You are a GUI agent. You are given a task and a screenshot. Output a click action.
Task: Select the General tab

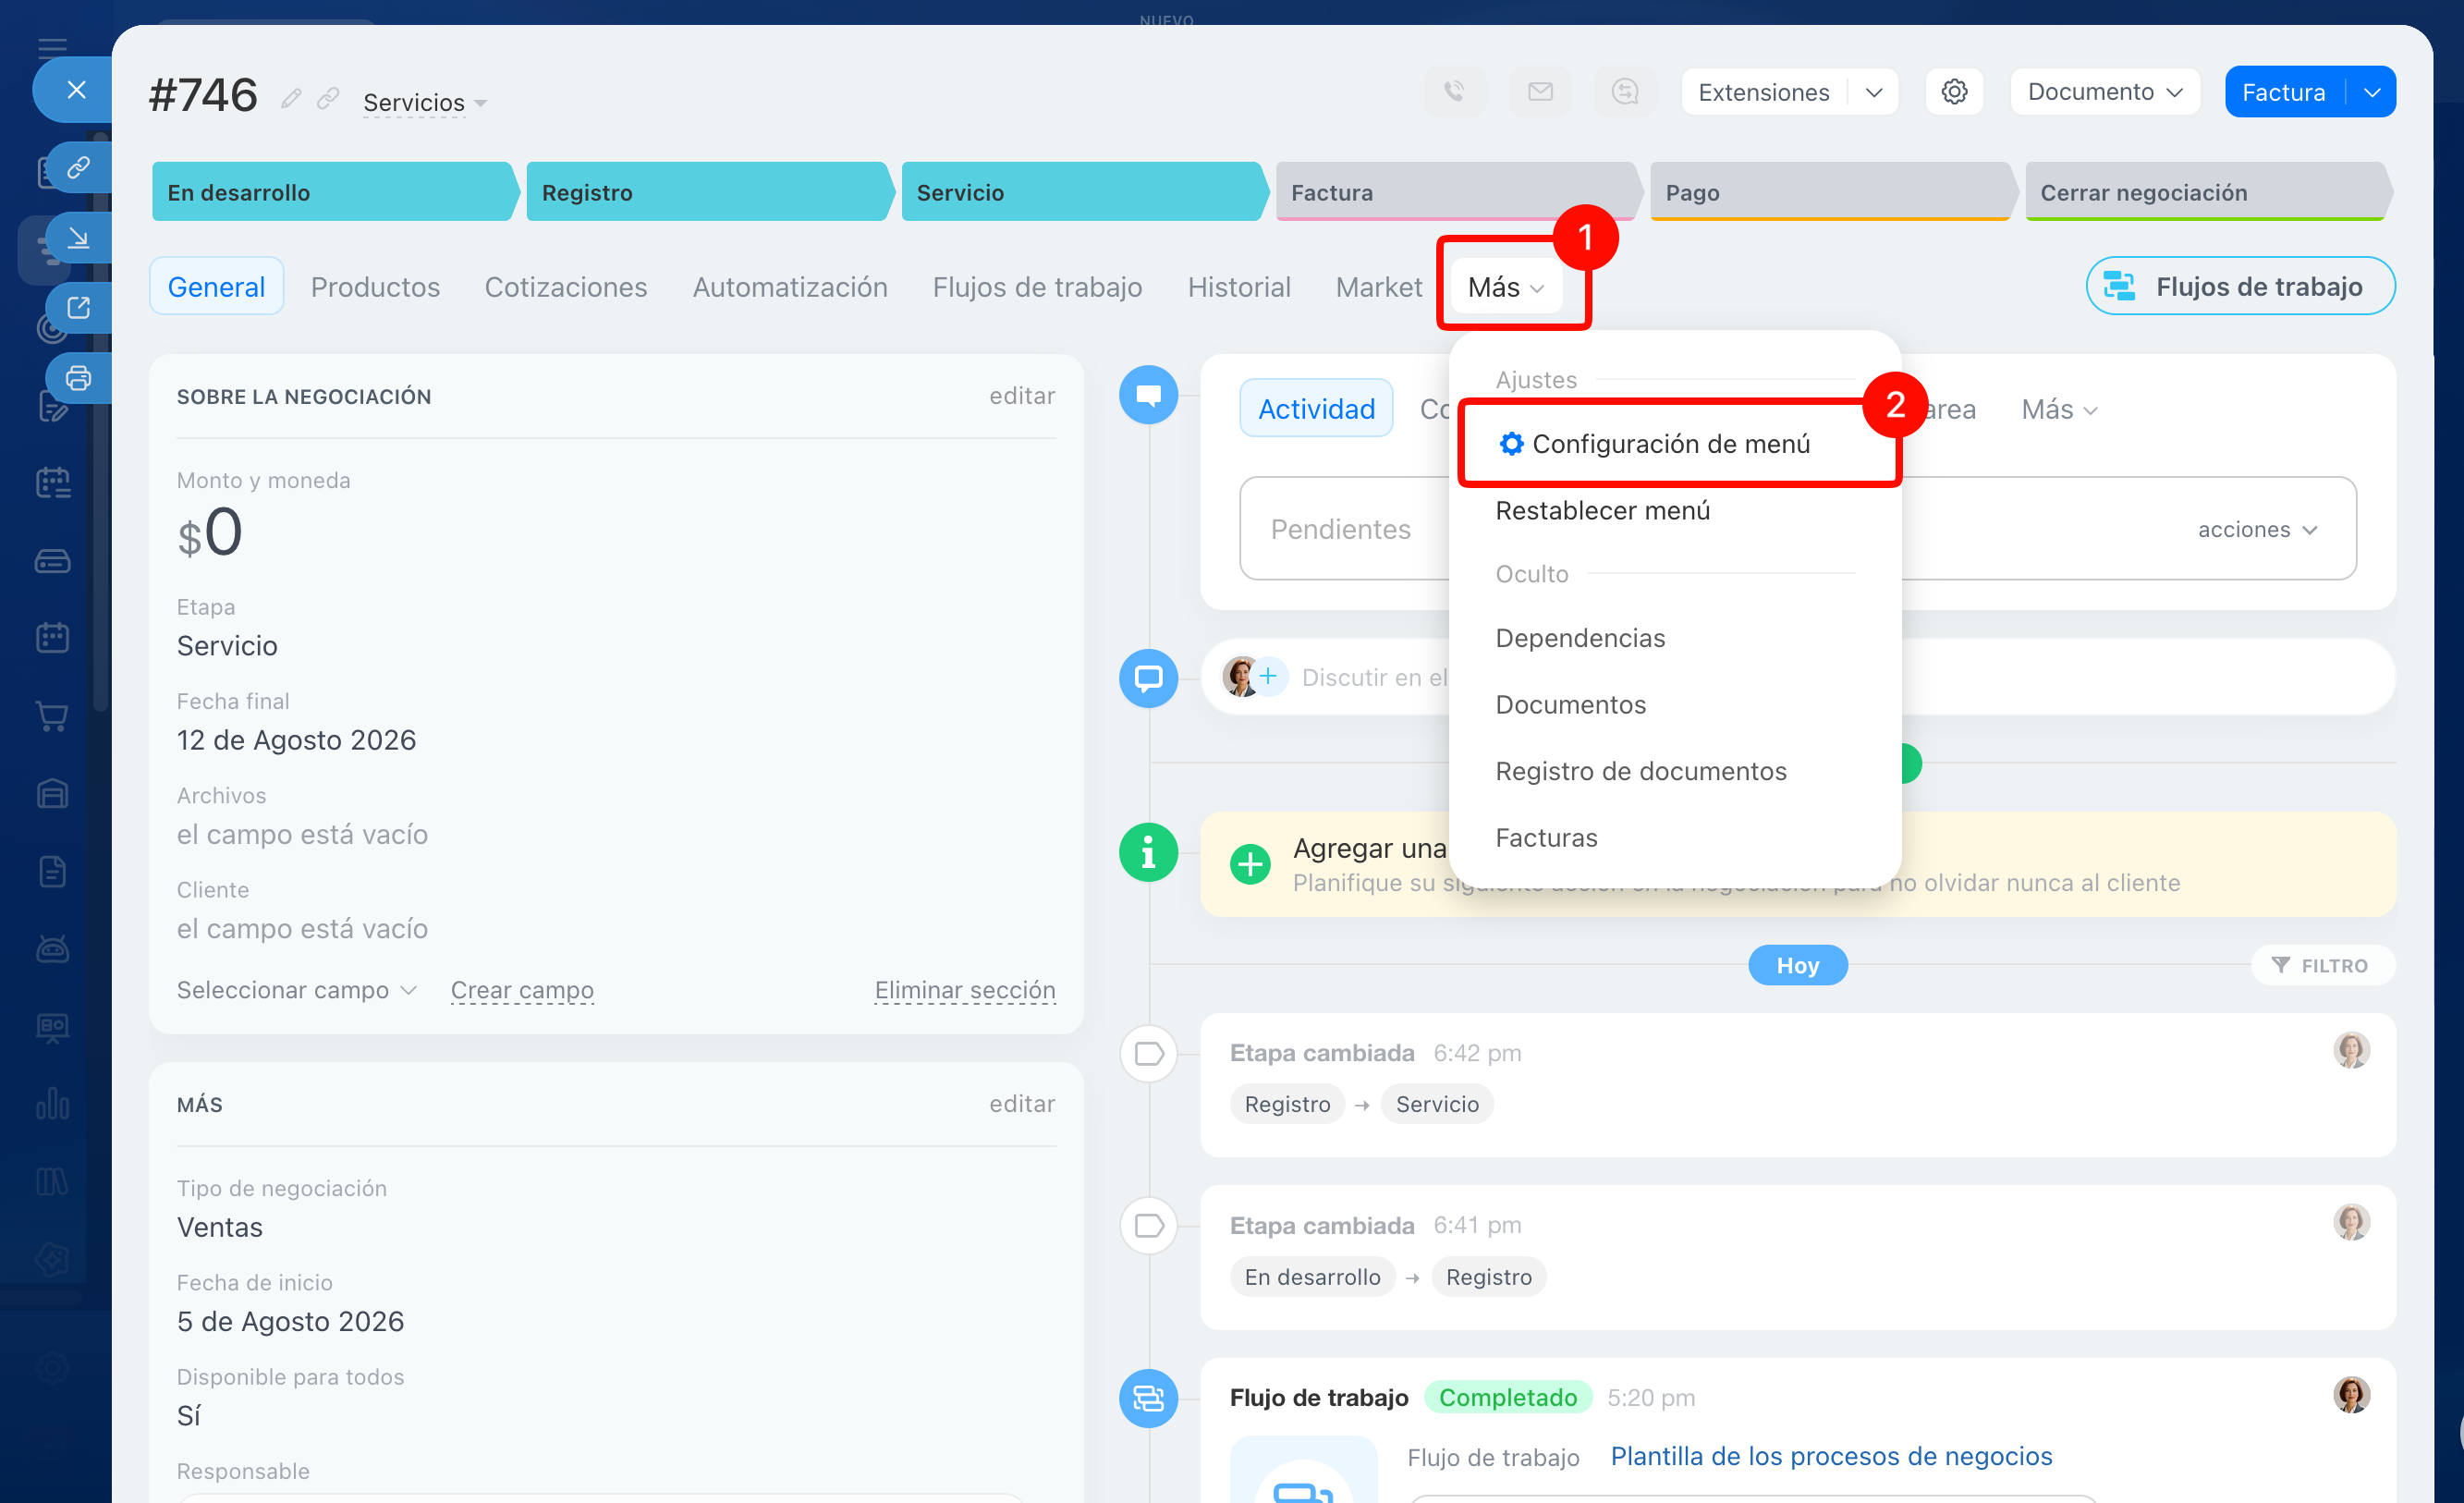216,287
